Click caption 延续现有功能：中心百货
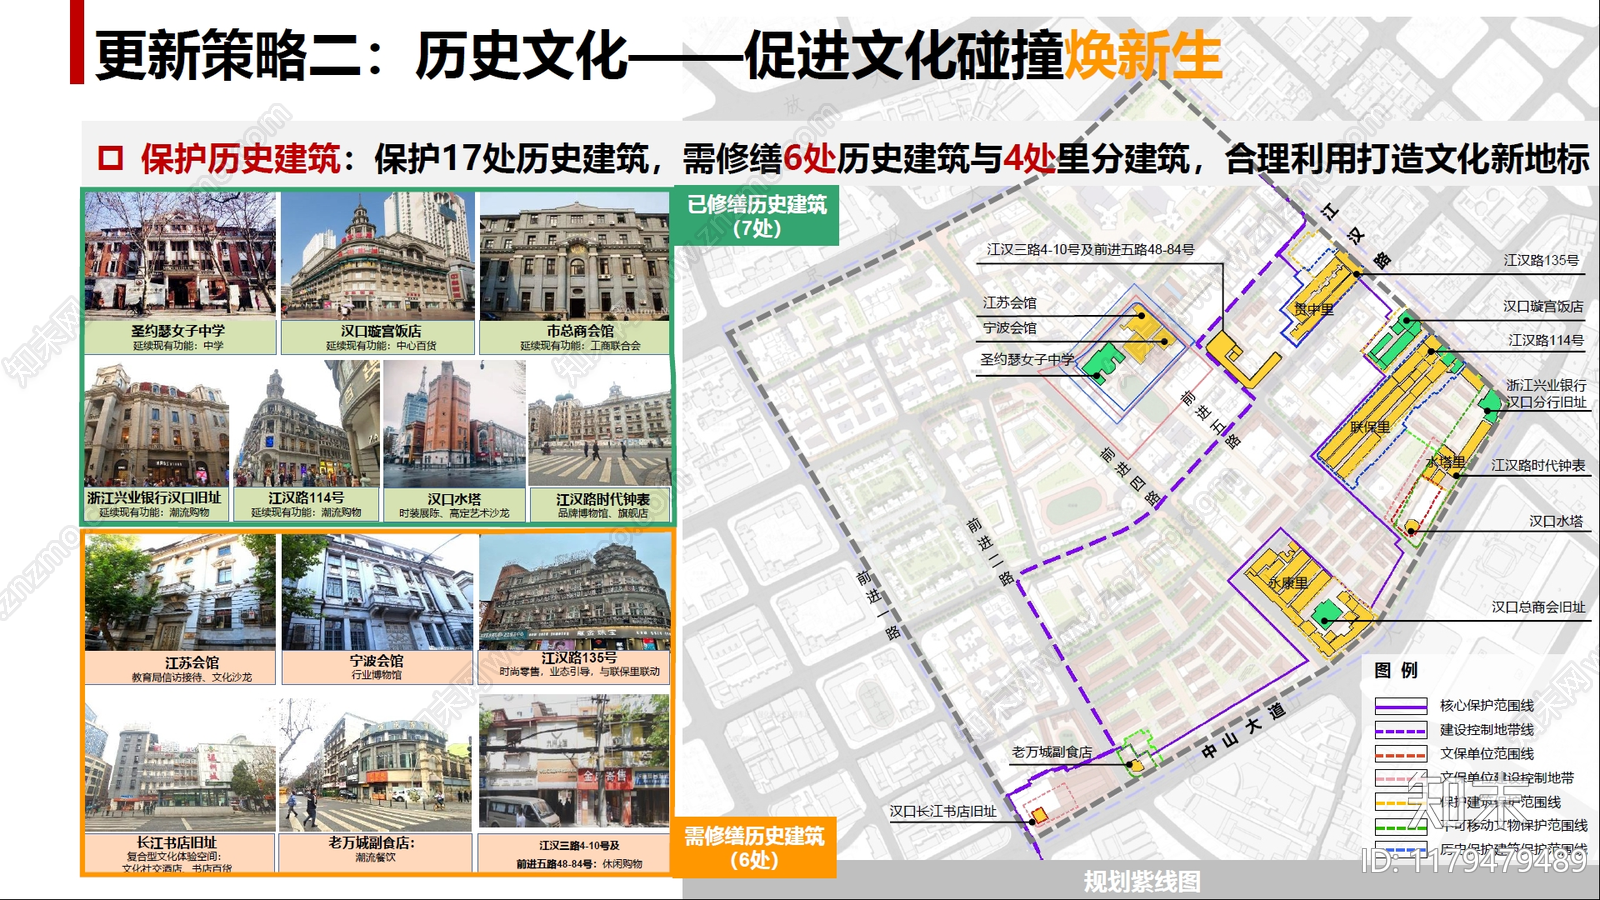 [381, 346]
